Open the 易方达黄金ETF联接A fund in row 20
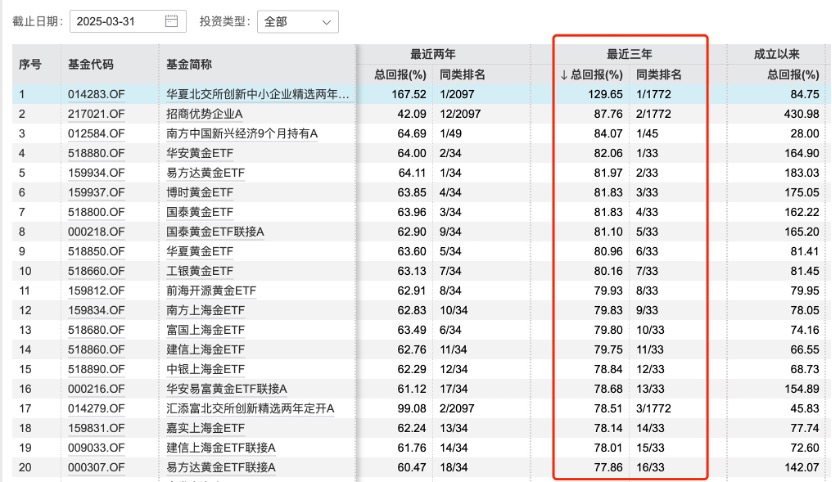 220,468
